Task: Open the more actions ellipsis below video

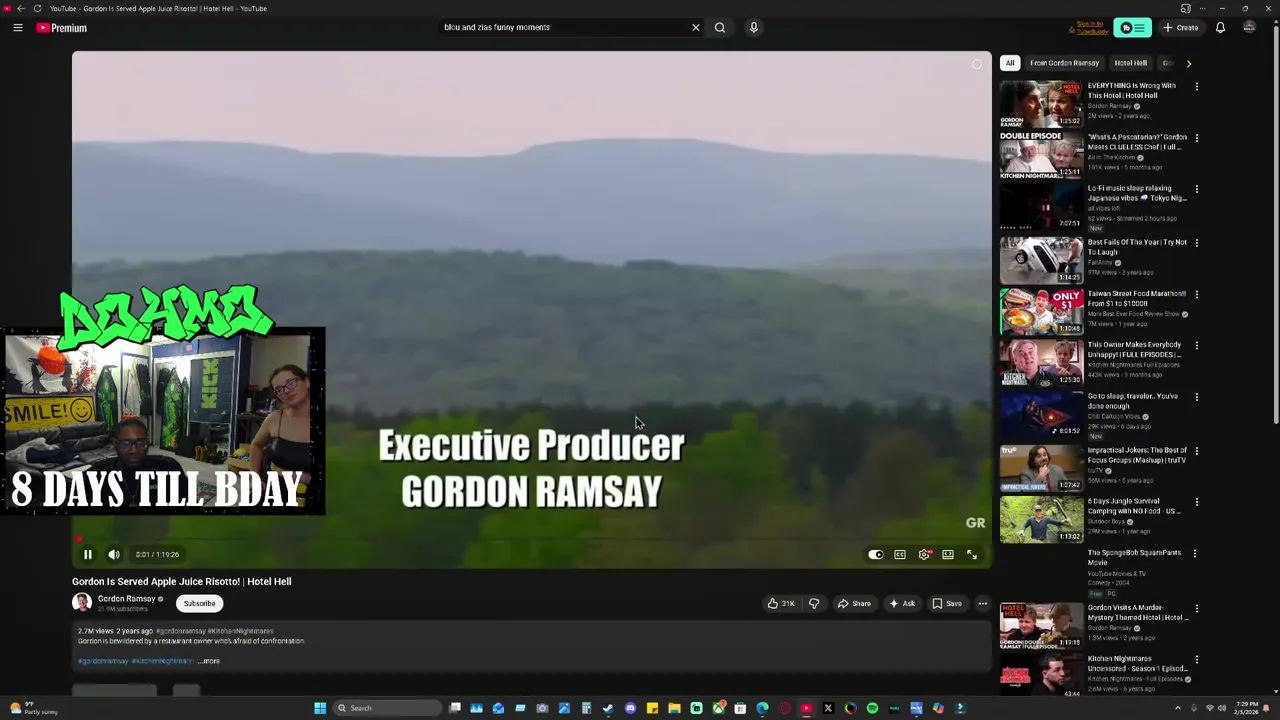Action: pos(983,603)
